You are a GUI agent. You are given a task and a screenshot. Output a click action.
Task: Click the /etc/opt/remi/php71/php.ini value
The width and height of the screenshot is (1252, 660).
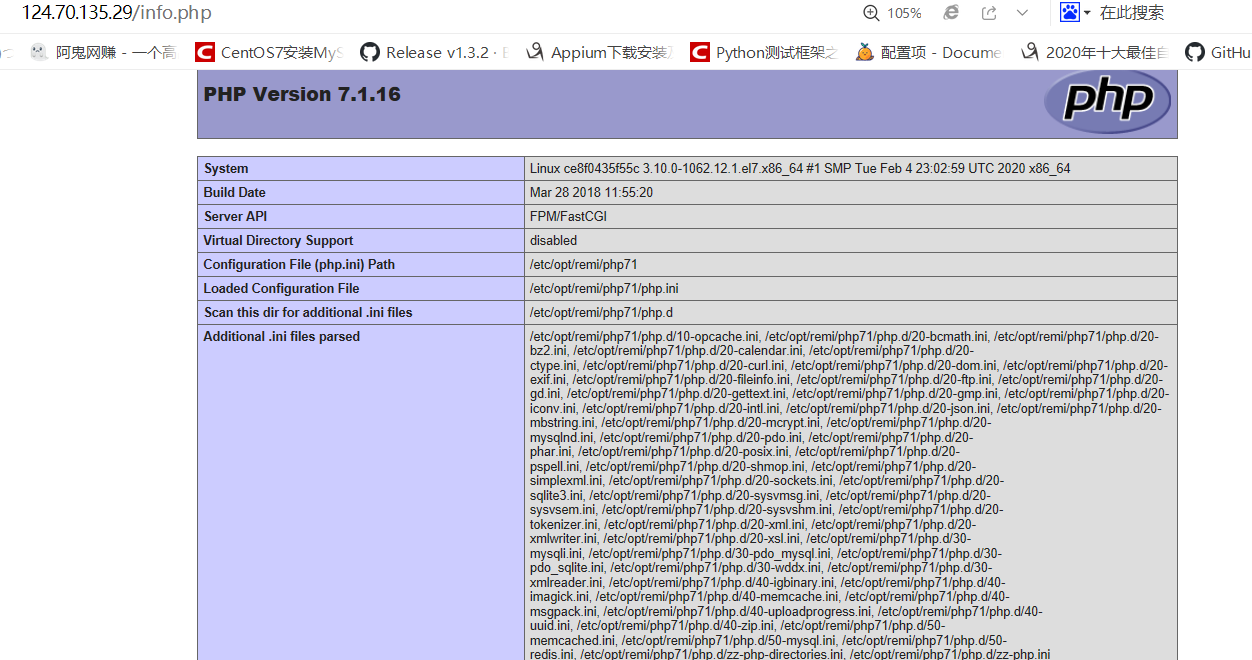[x=604, y=288]
